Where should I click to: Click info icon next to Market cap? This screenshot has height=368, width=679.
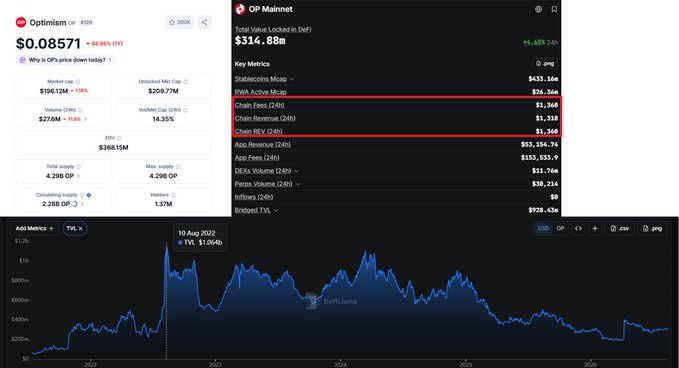coord(78,81)
